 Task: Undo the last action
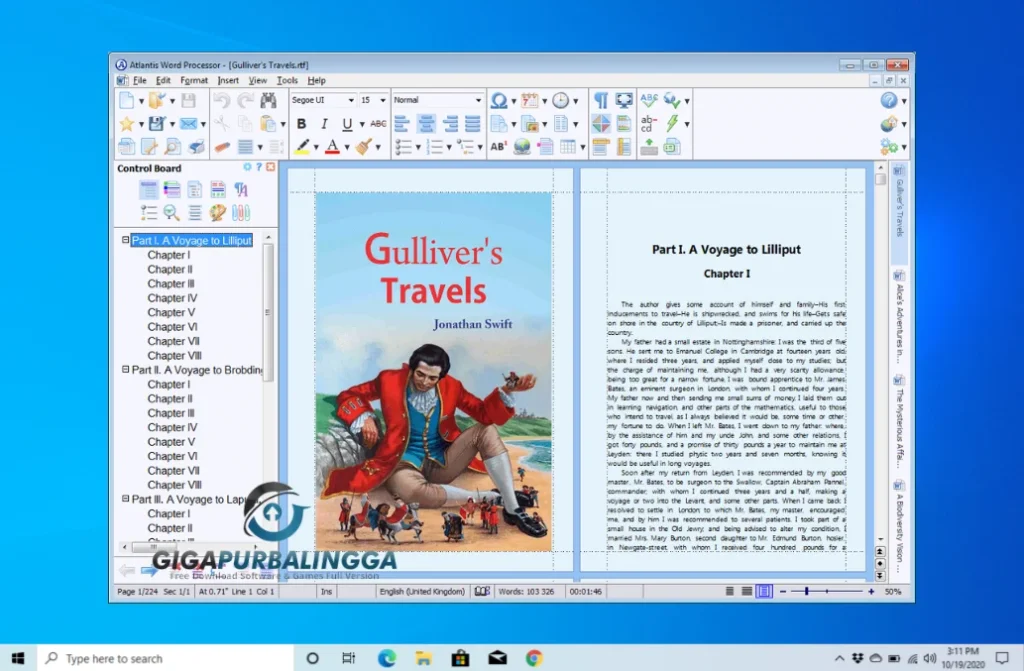click(222, 100)
